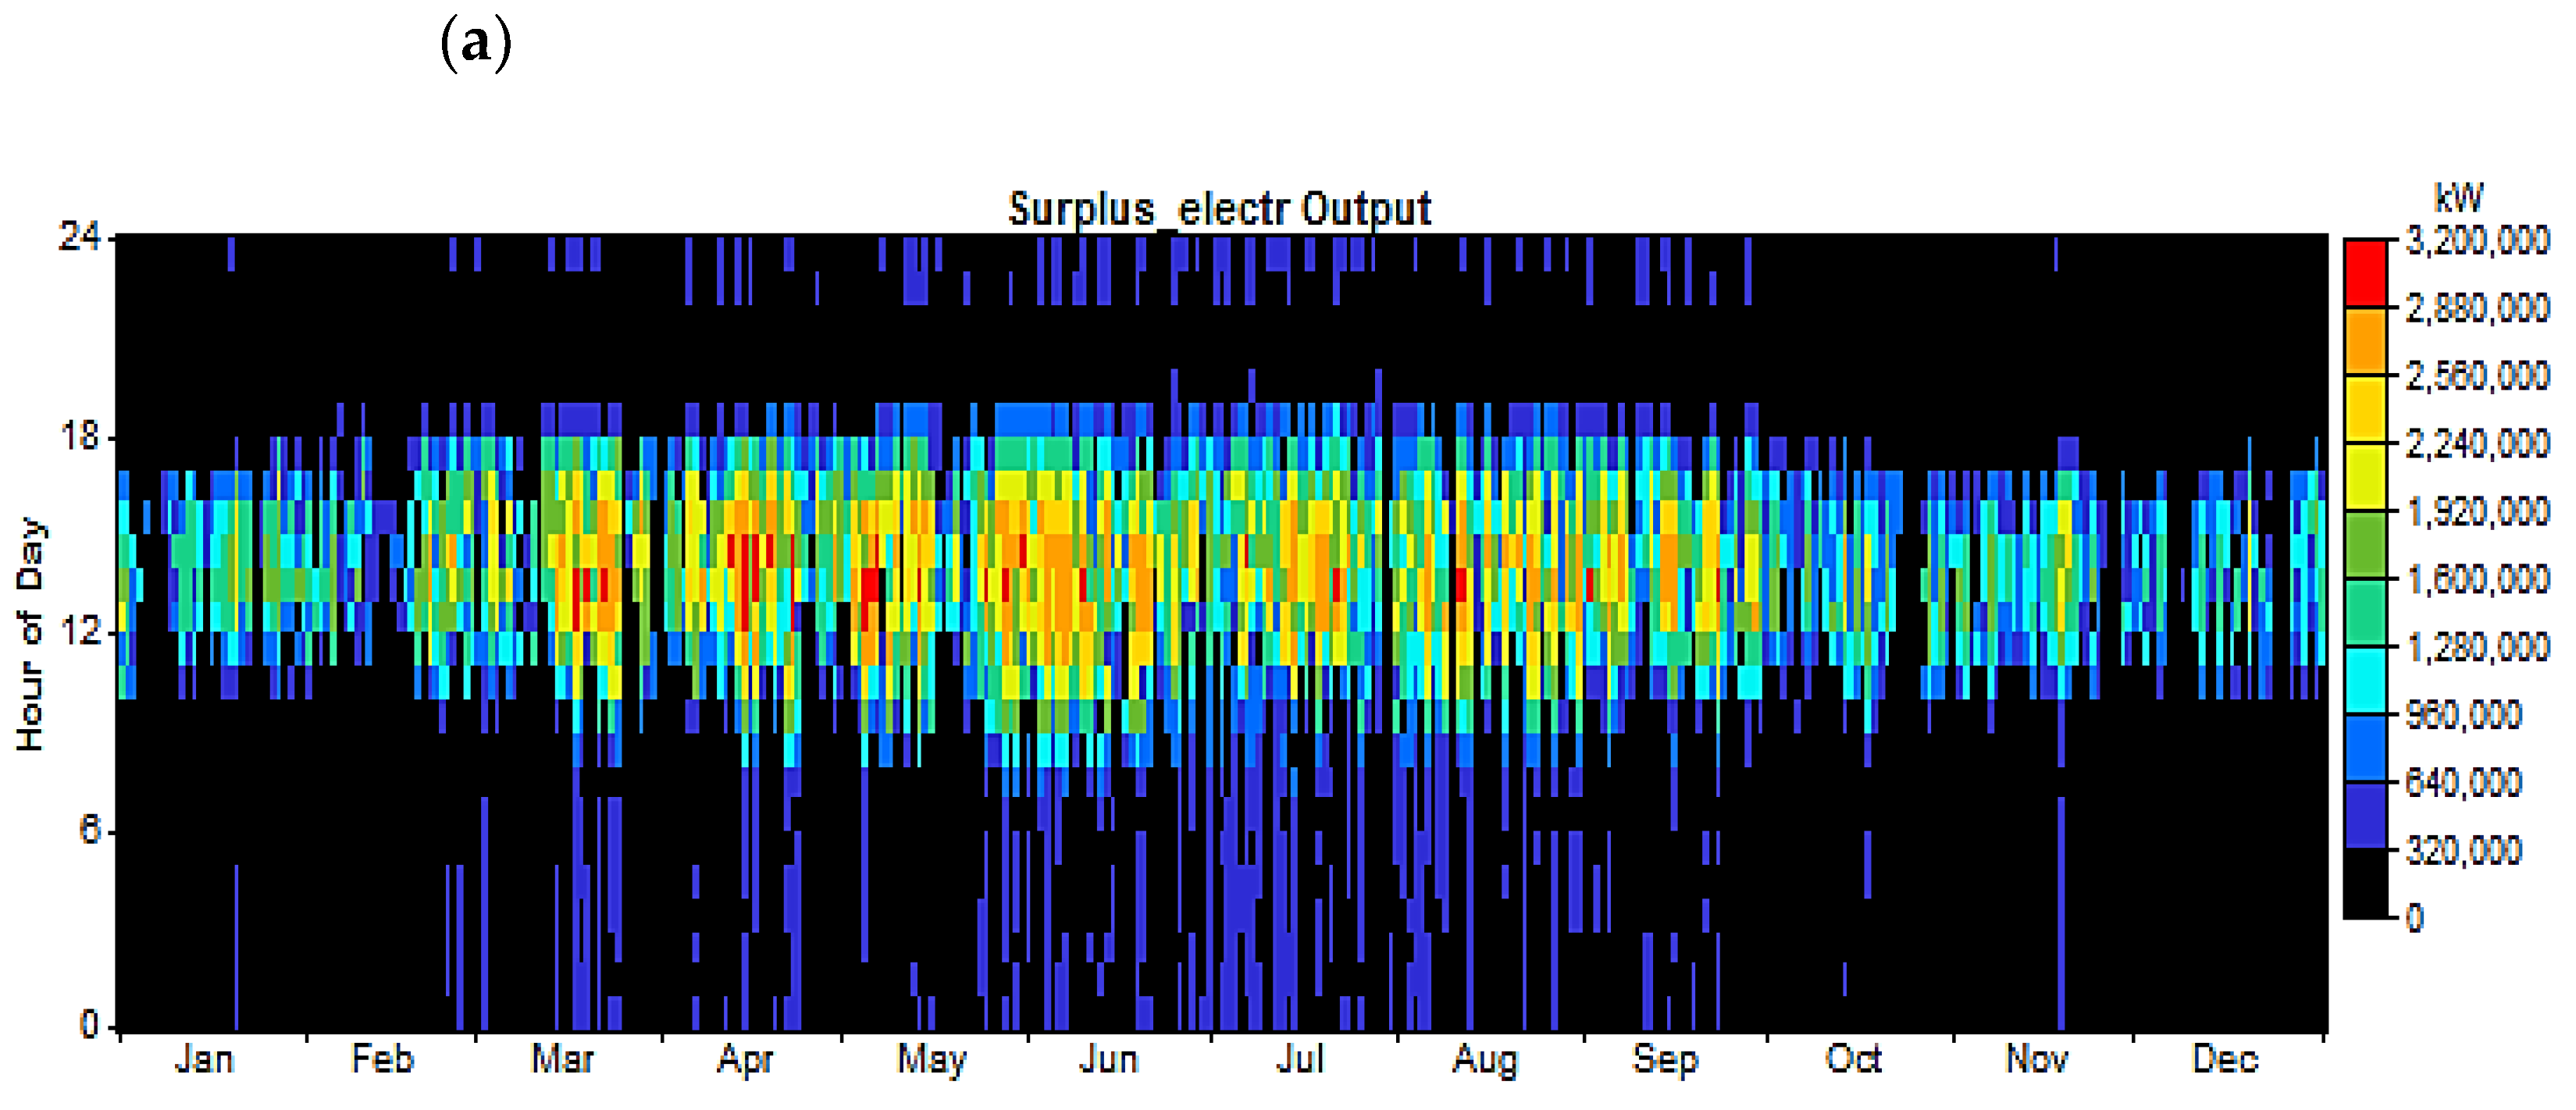Click the red color legend segment

2365,273
